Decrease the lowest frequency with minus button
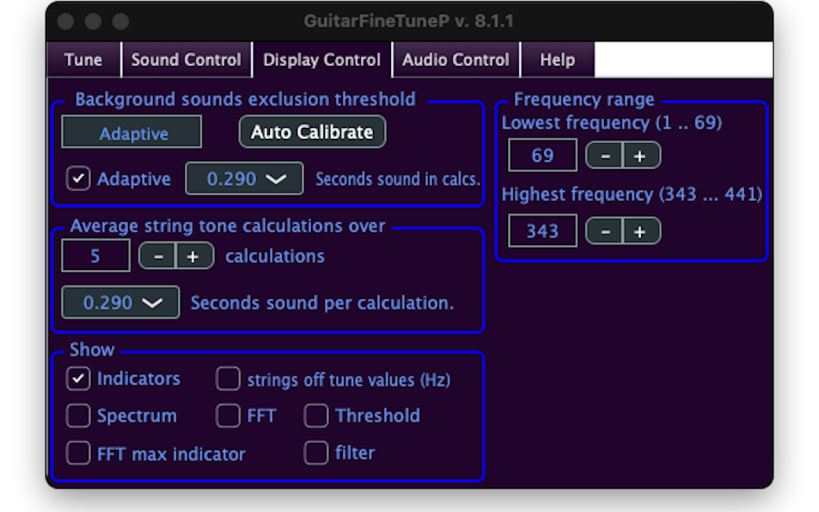819x512 pixels. pyautogui.click(x=605, y=156)
